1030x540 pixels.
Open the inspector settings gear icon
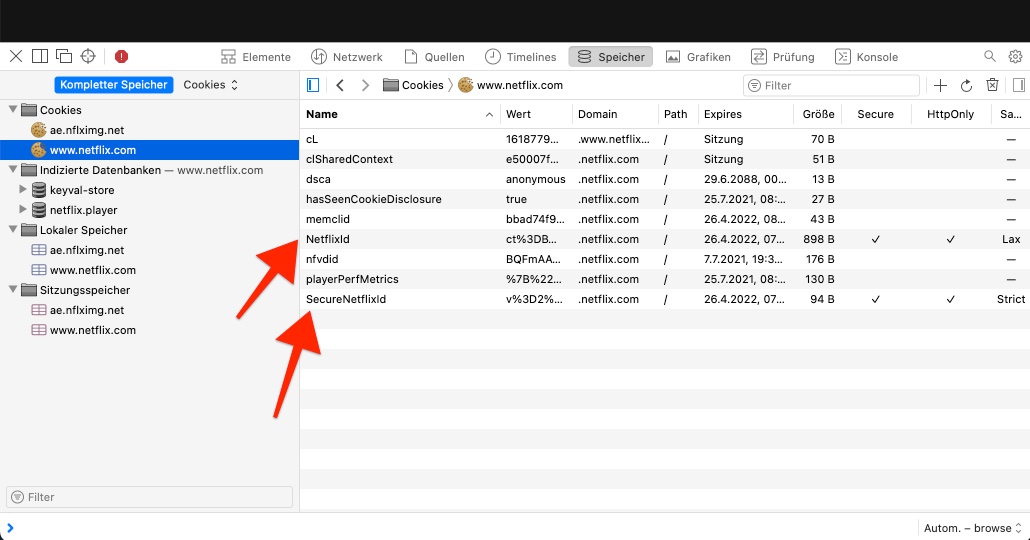(x=1015, y=57)
